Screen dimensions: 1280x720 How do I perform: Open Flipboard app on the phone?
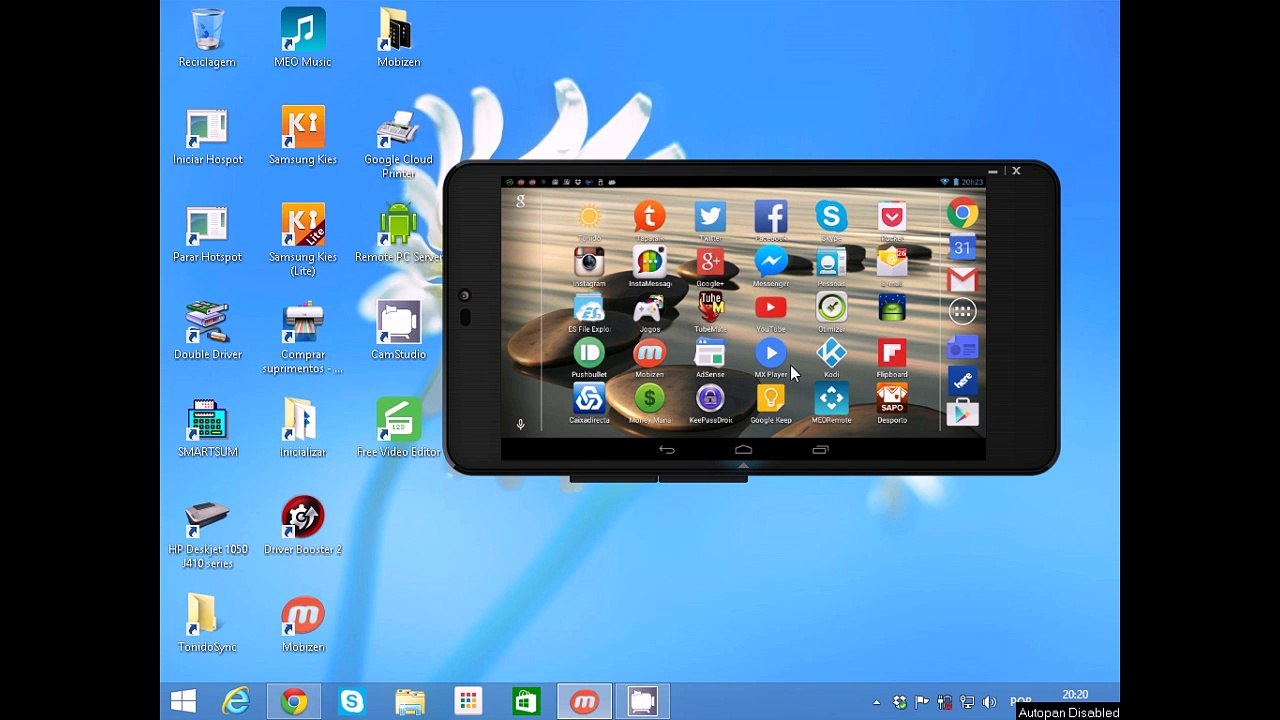[892, 353]
